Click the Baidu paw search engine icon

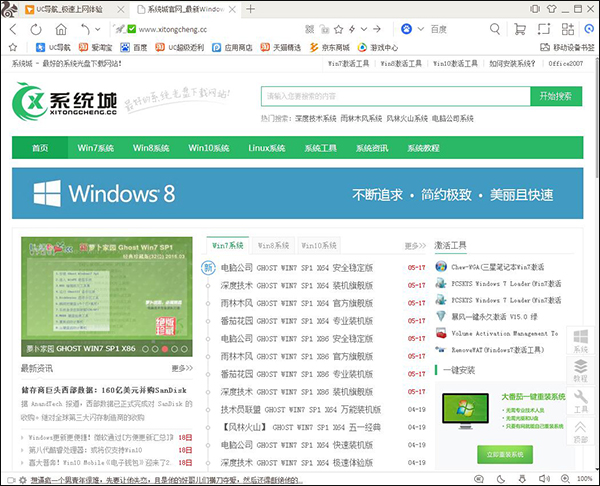[x=406, y=29]
